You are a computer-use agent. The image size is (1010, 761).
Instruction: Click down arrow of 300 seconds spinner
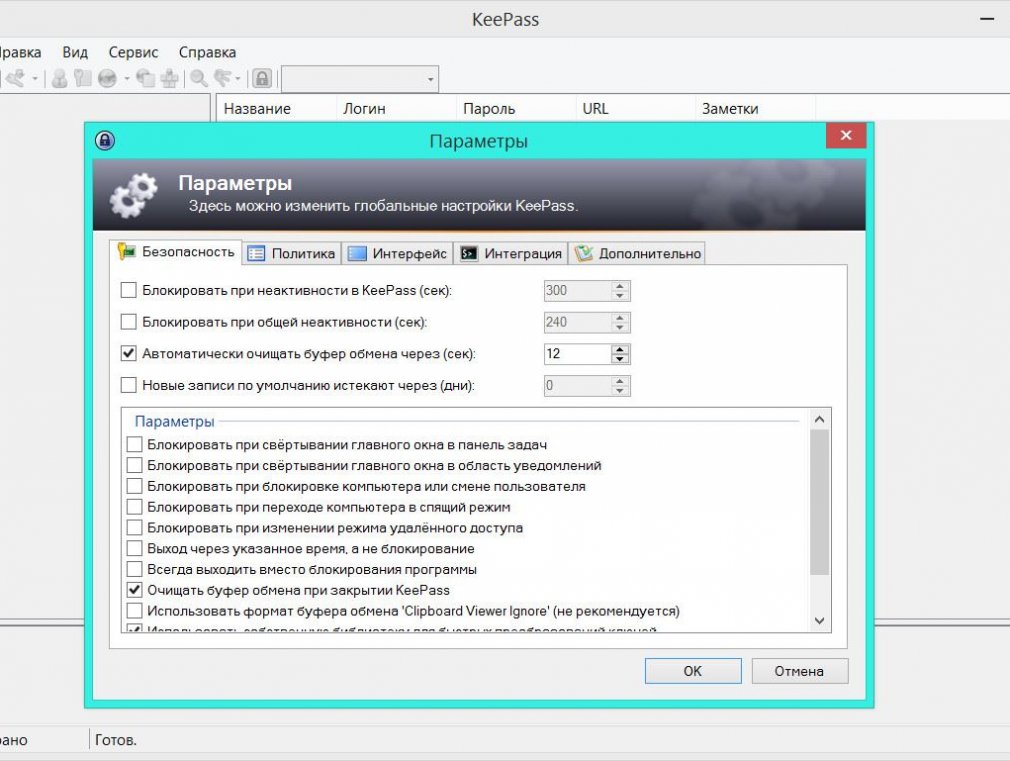pos(620,296)
